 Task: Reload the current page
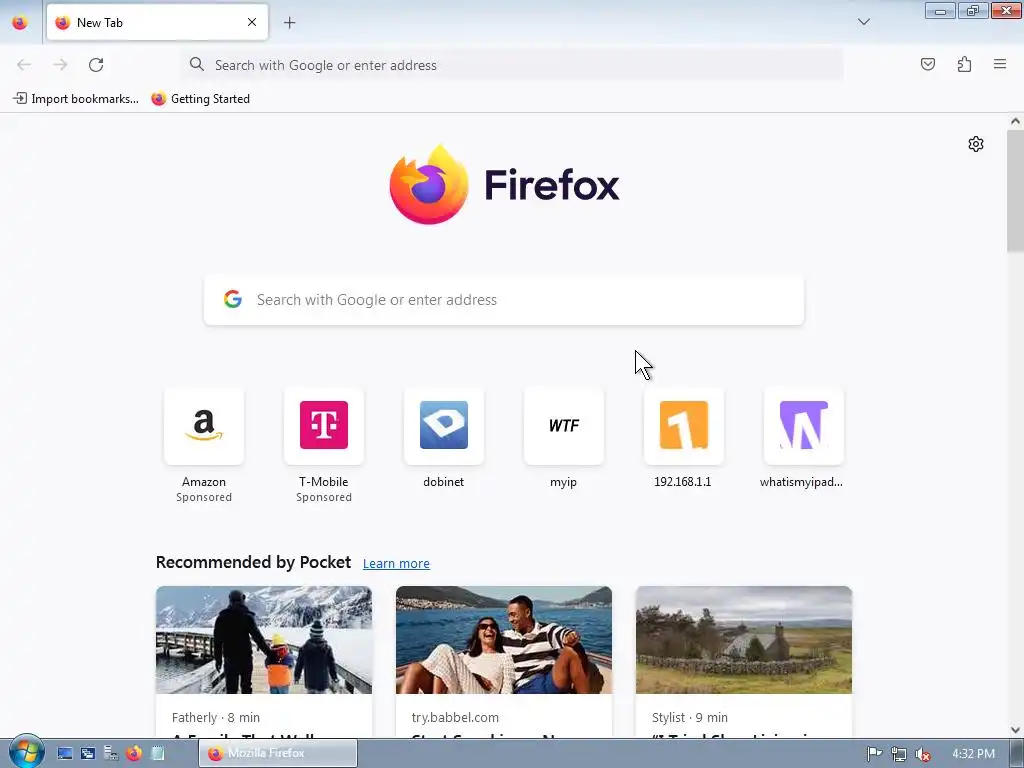[96, 65]
